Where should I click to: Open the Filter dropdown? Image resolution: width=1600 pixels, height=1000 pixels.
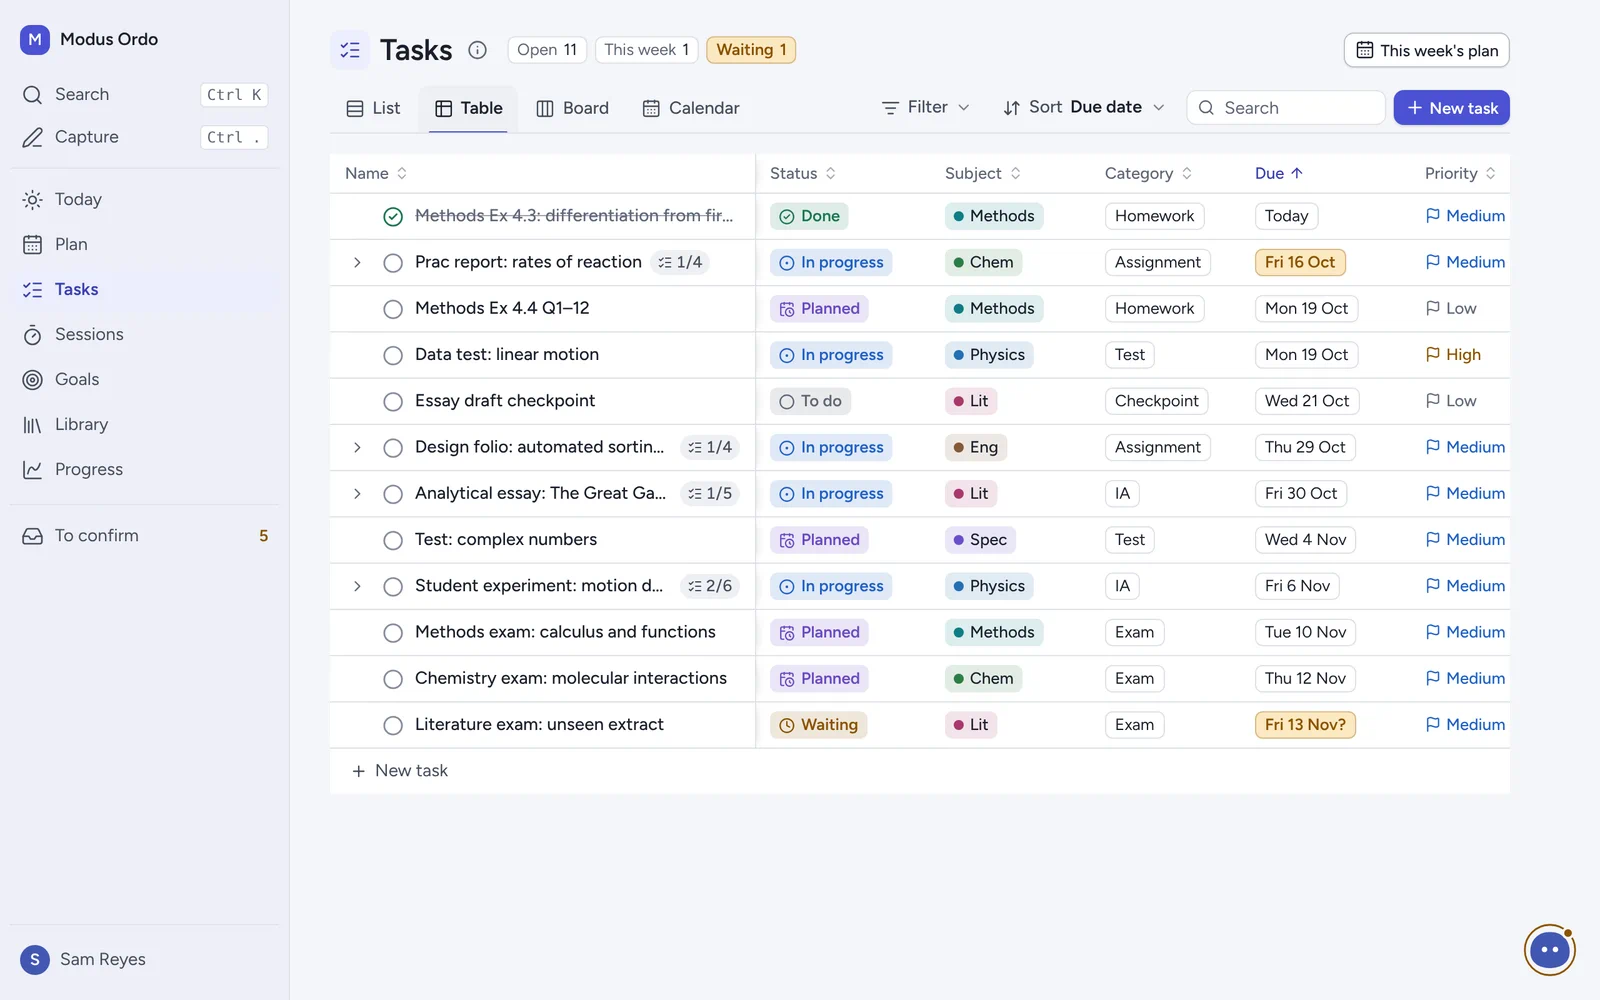tap(926, 107)
